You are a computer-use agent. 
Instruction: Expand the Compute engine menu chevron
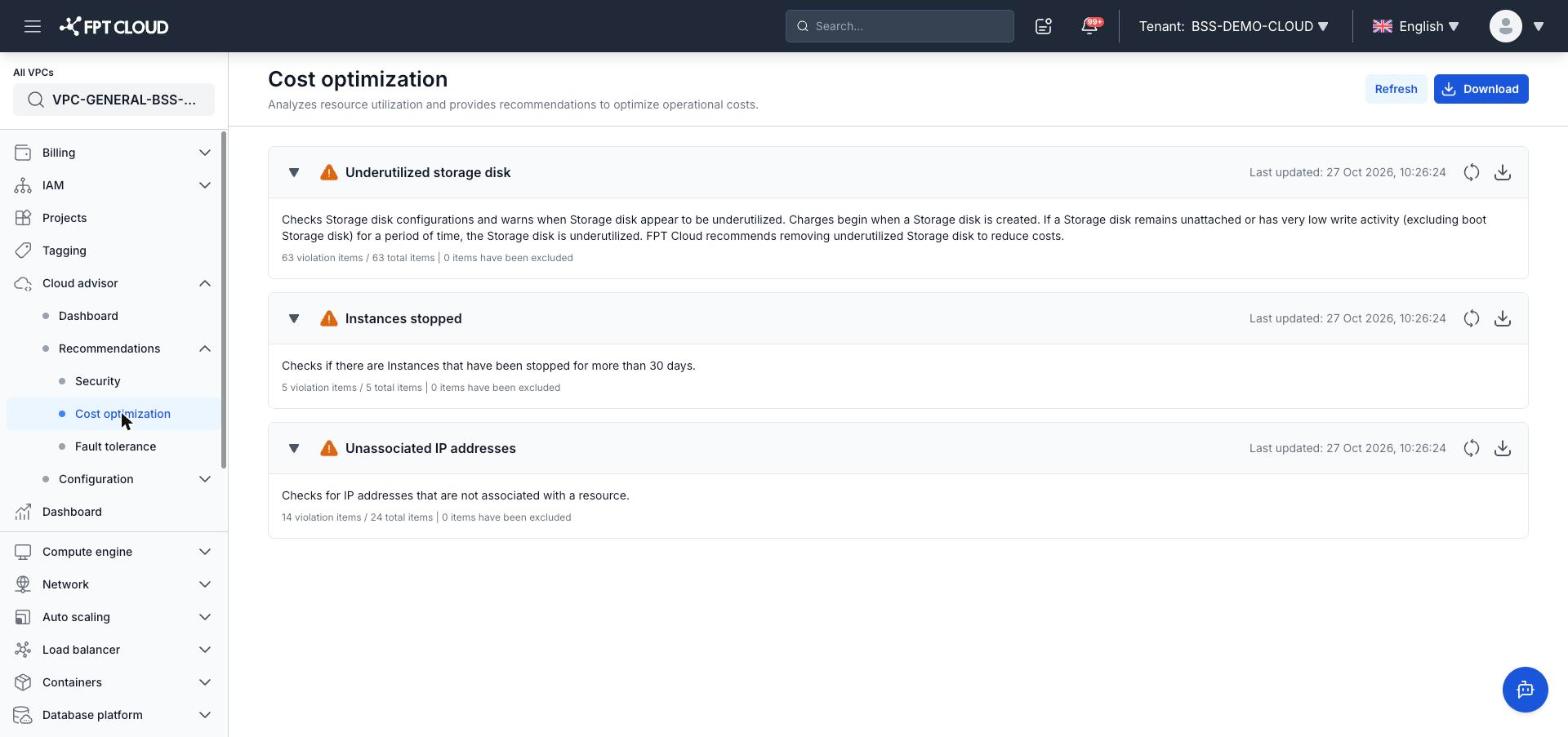[x=205, y=552]
